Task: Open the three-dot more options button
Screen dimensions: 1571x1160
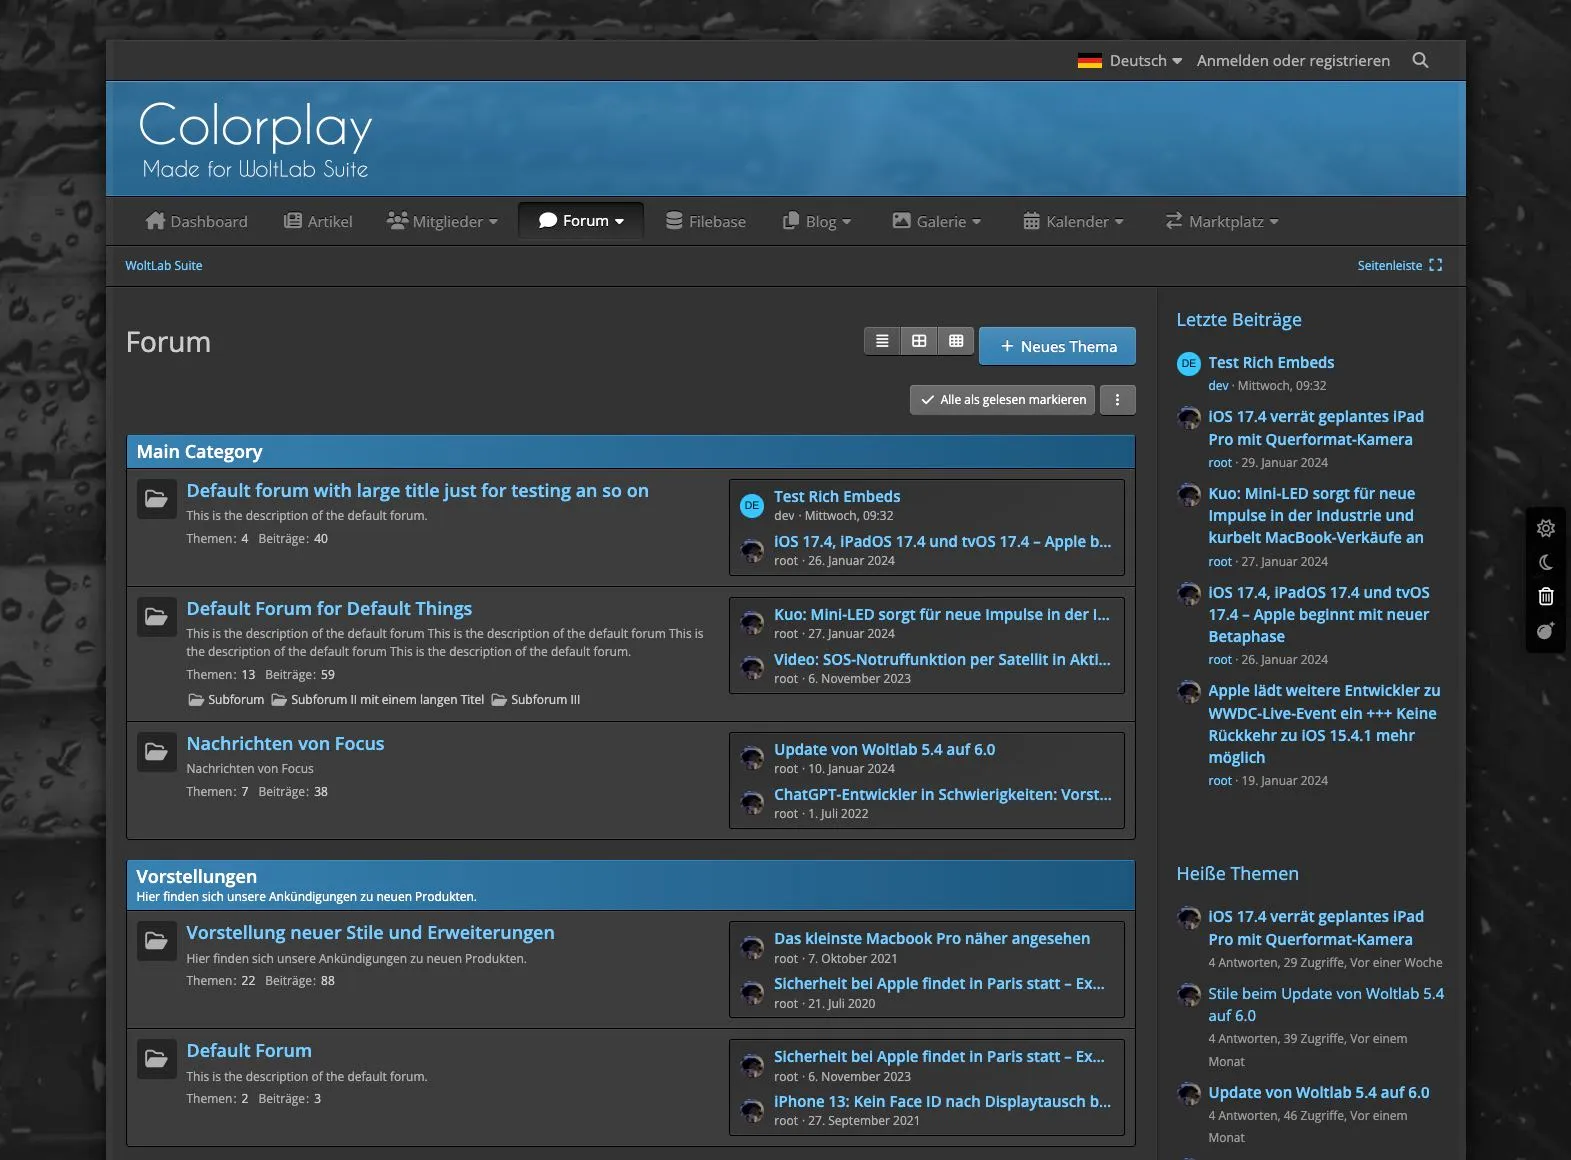Action: pyautogui.click(x=1117, y=400)
